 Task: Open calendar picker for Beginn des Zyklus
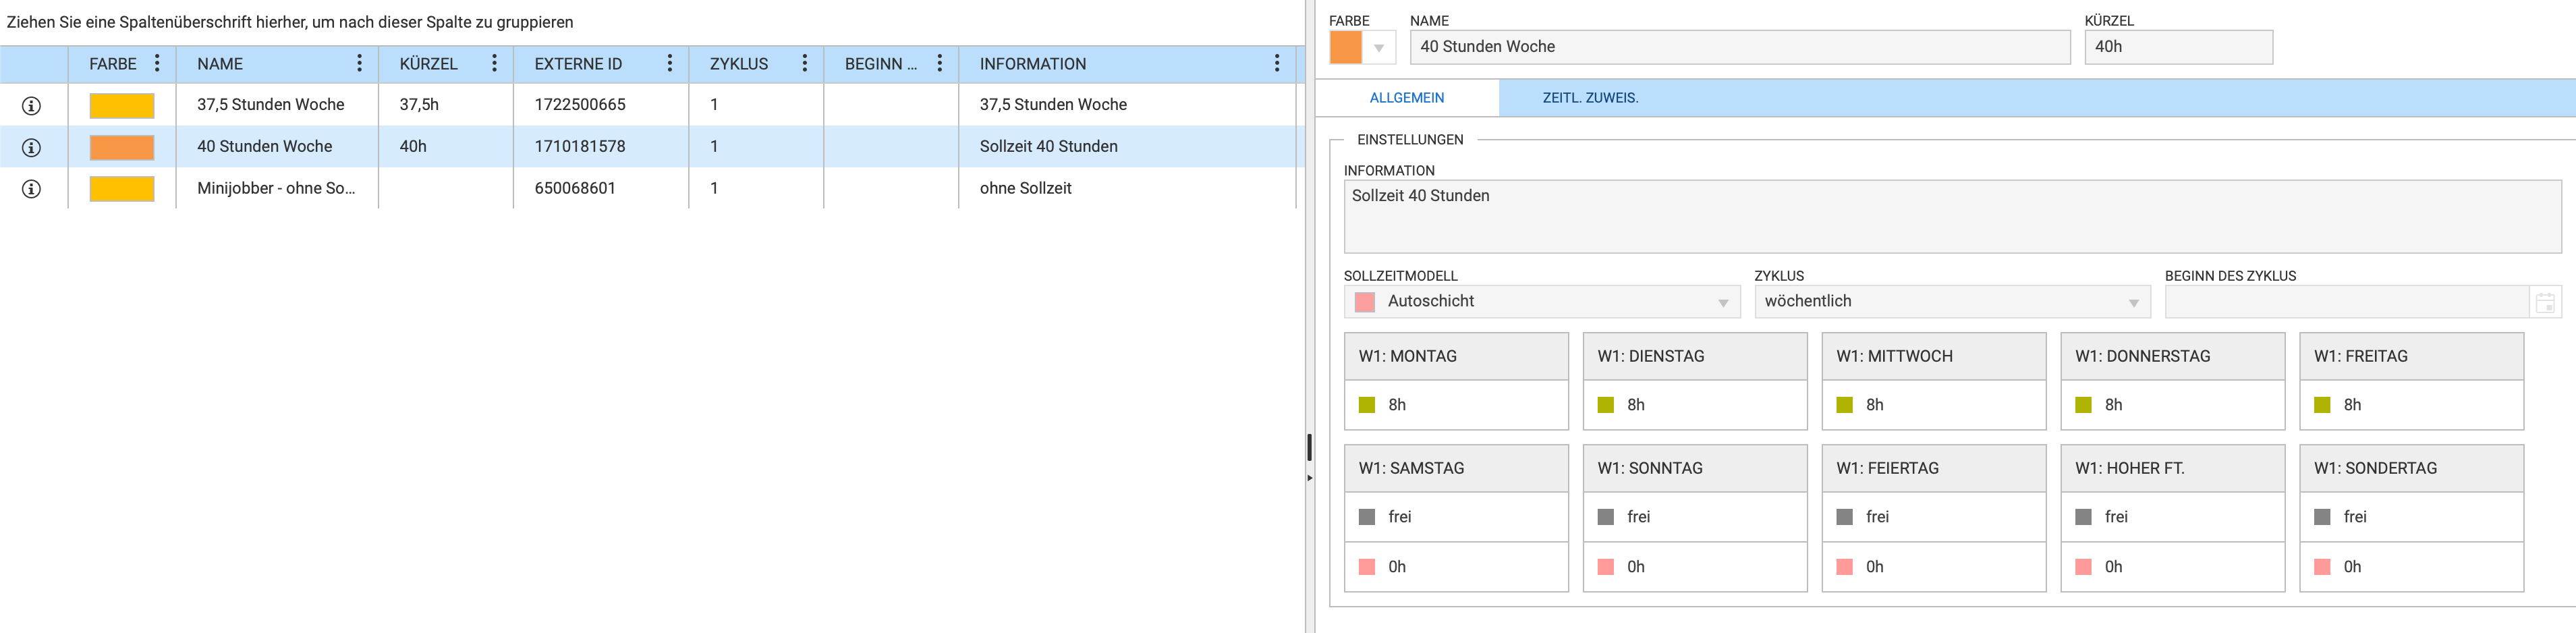pyautogui.click(x=2544, y=302)
